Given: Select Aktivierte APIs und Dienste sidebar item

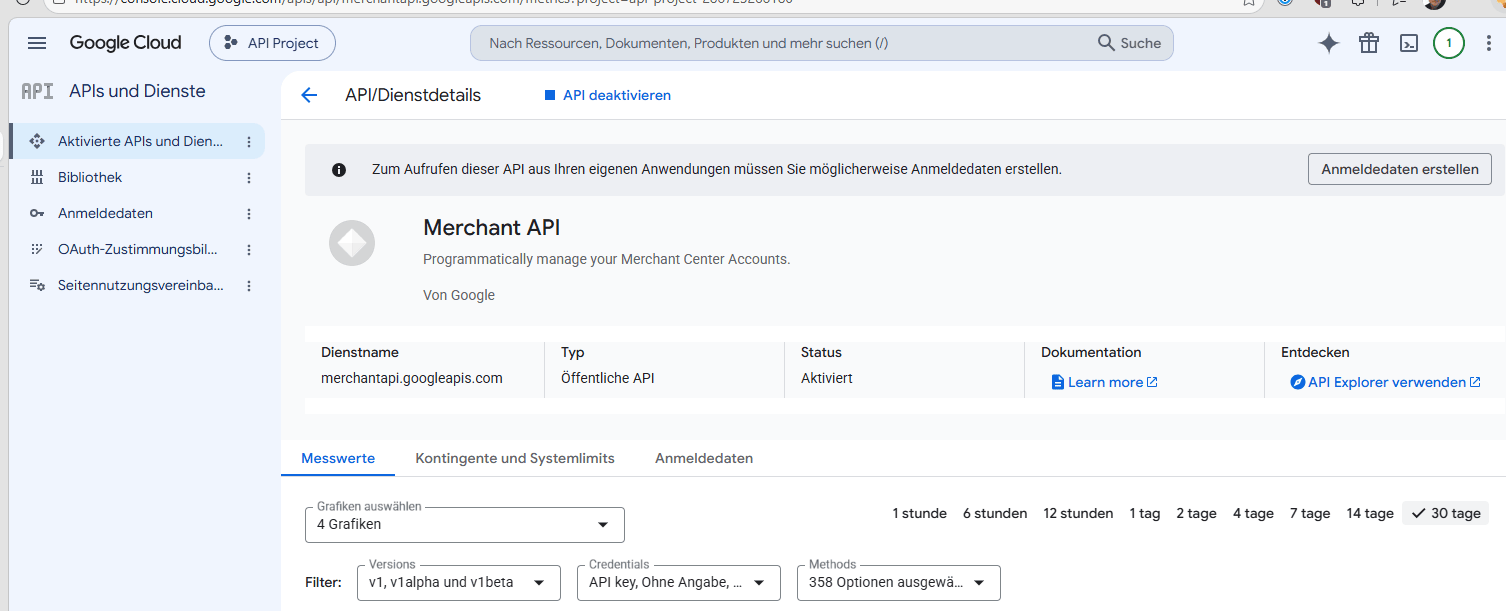Looking at the screenshot, I should [137, 141].
